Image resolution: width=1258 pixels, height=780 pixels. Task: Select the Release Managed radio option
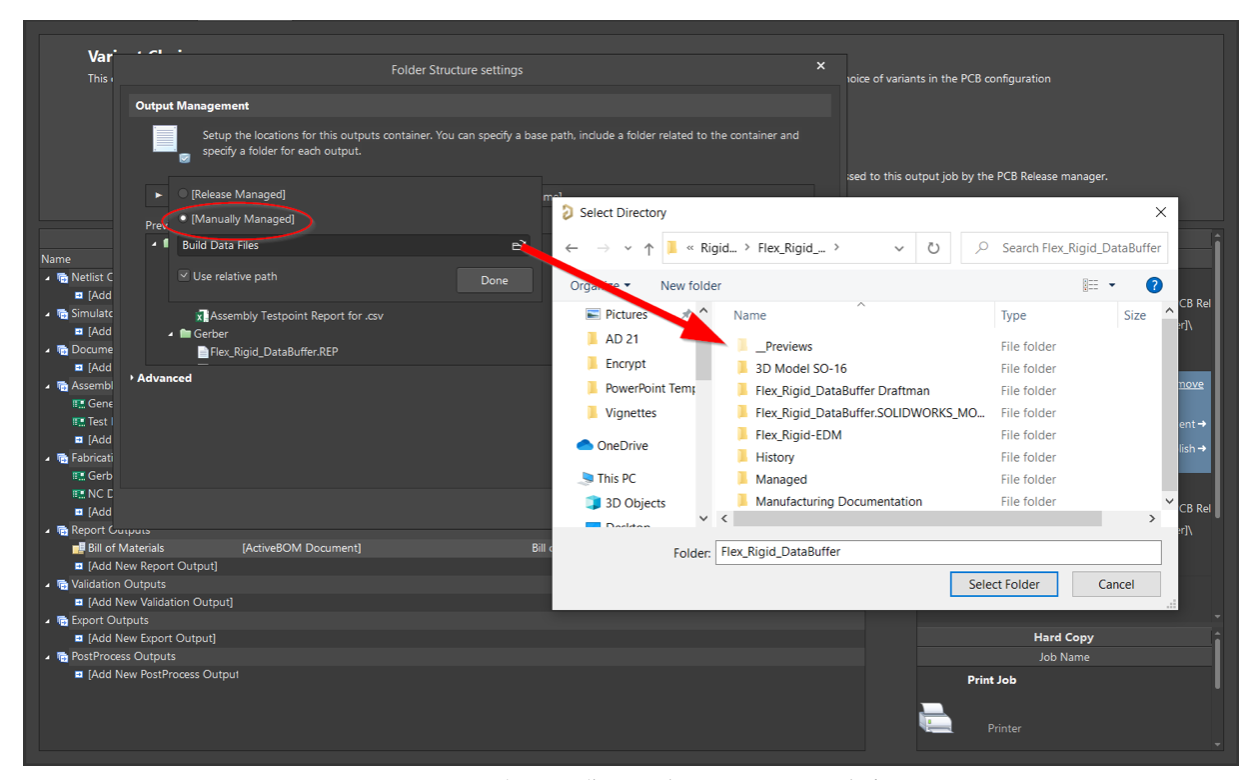click(183, 194)
